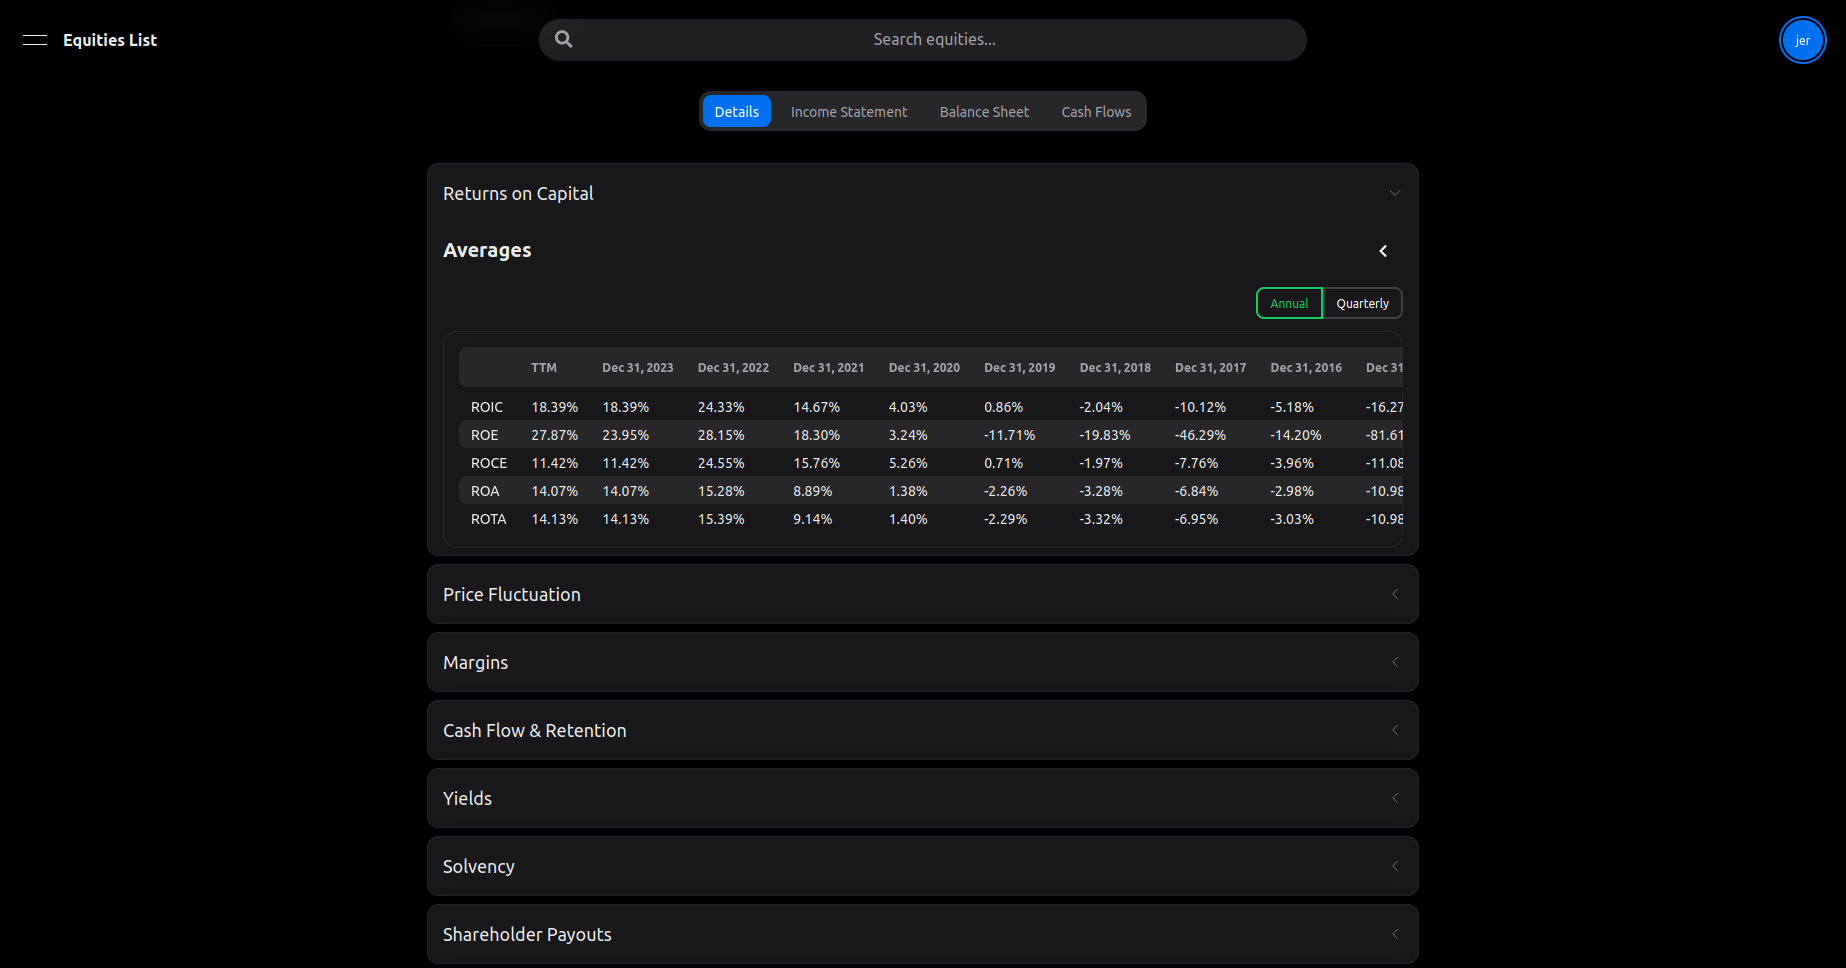Open the Equities List link
The width and height of the screenshot is (1846, 968).
pyautogui.click(x=110, y=40)
